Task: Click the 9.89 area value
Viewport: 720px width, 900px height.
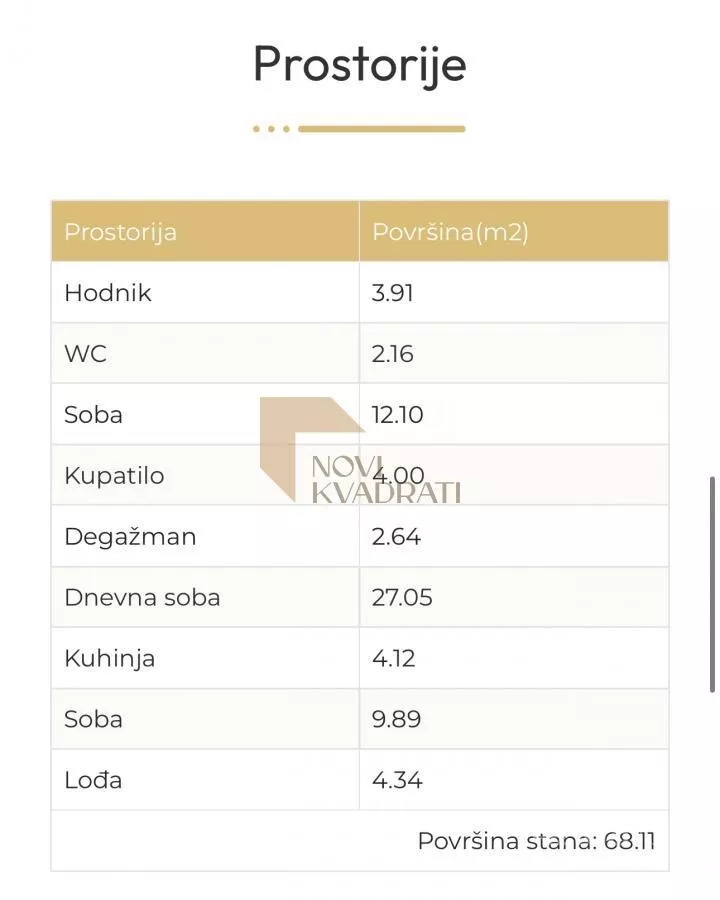Action: point(396,719)
